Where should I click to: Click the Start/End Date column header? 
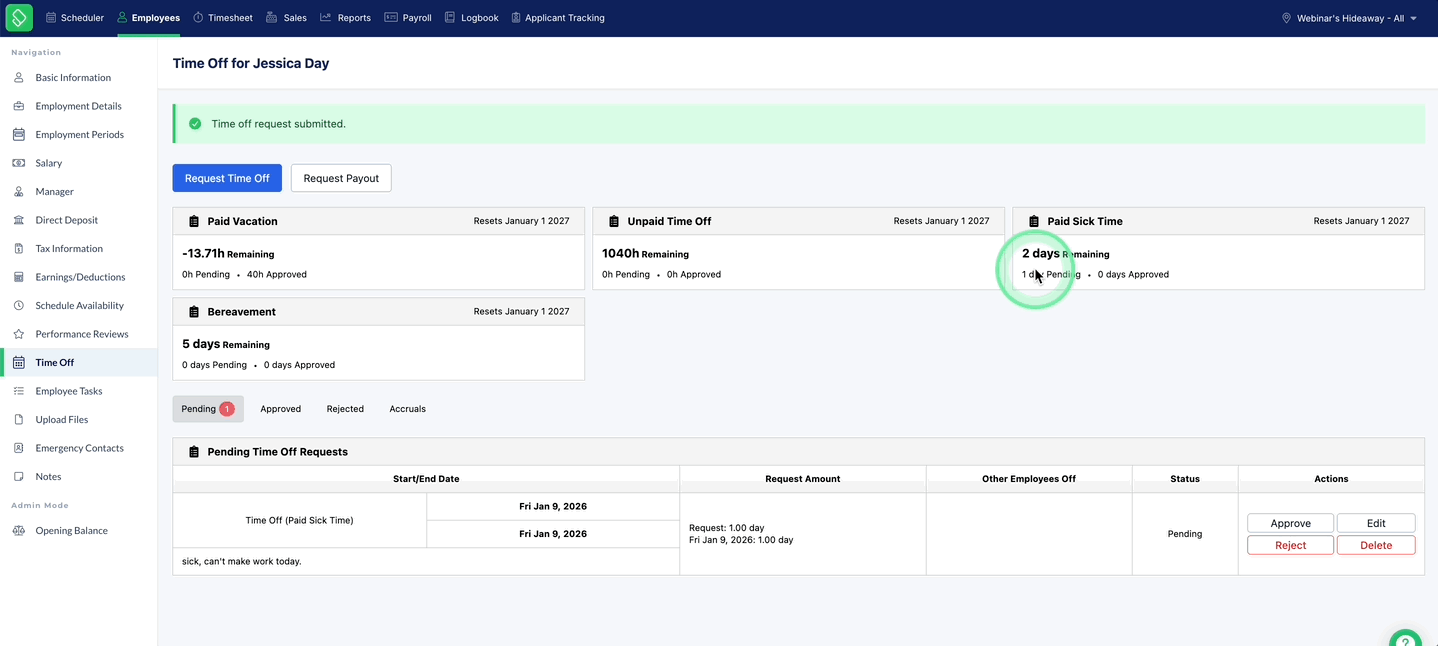click(x=426, y=479)
